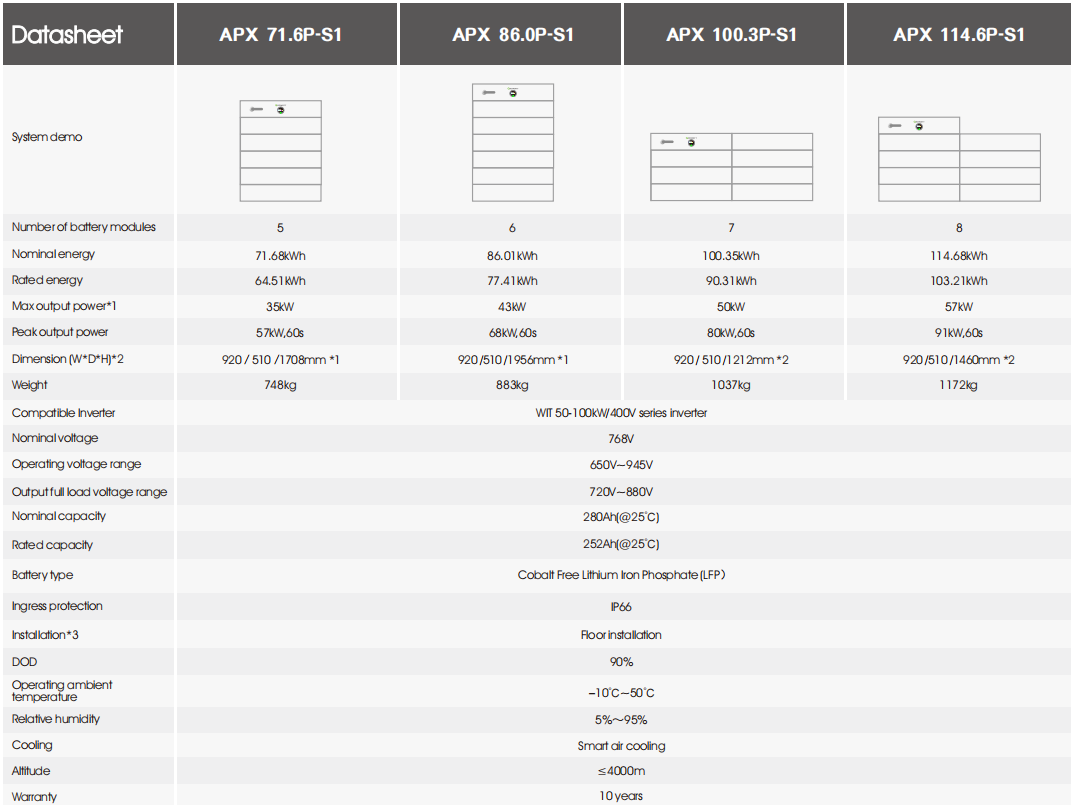Click the 35kW max output power value
The height and width of the screenshot is (805, 1075).
[280, 307]
